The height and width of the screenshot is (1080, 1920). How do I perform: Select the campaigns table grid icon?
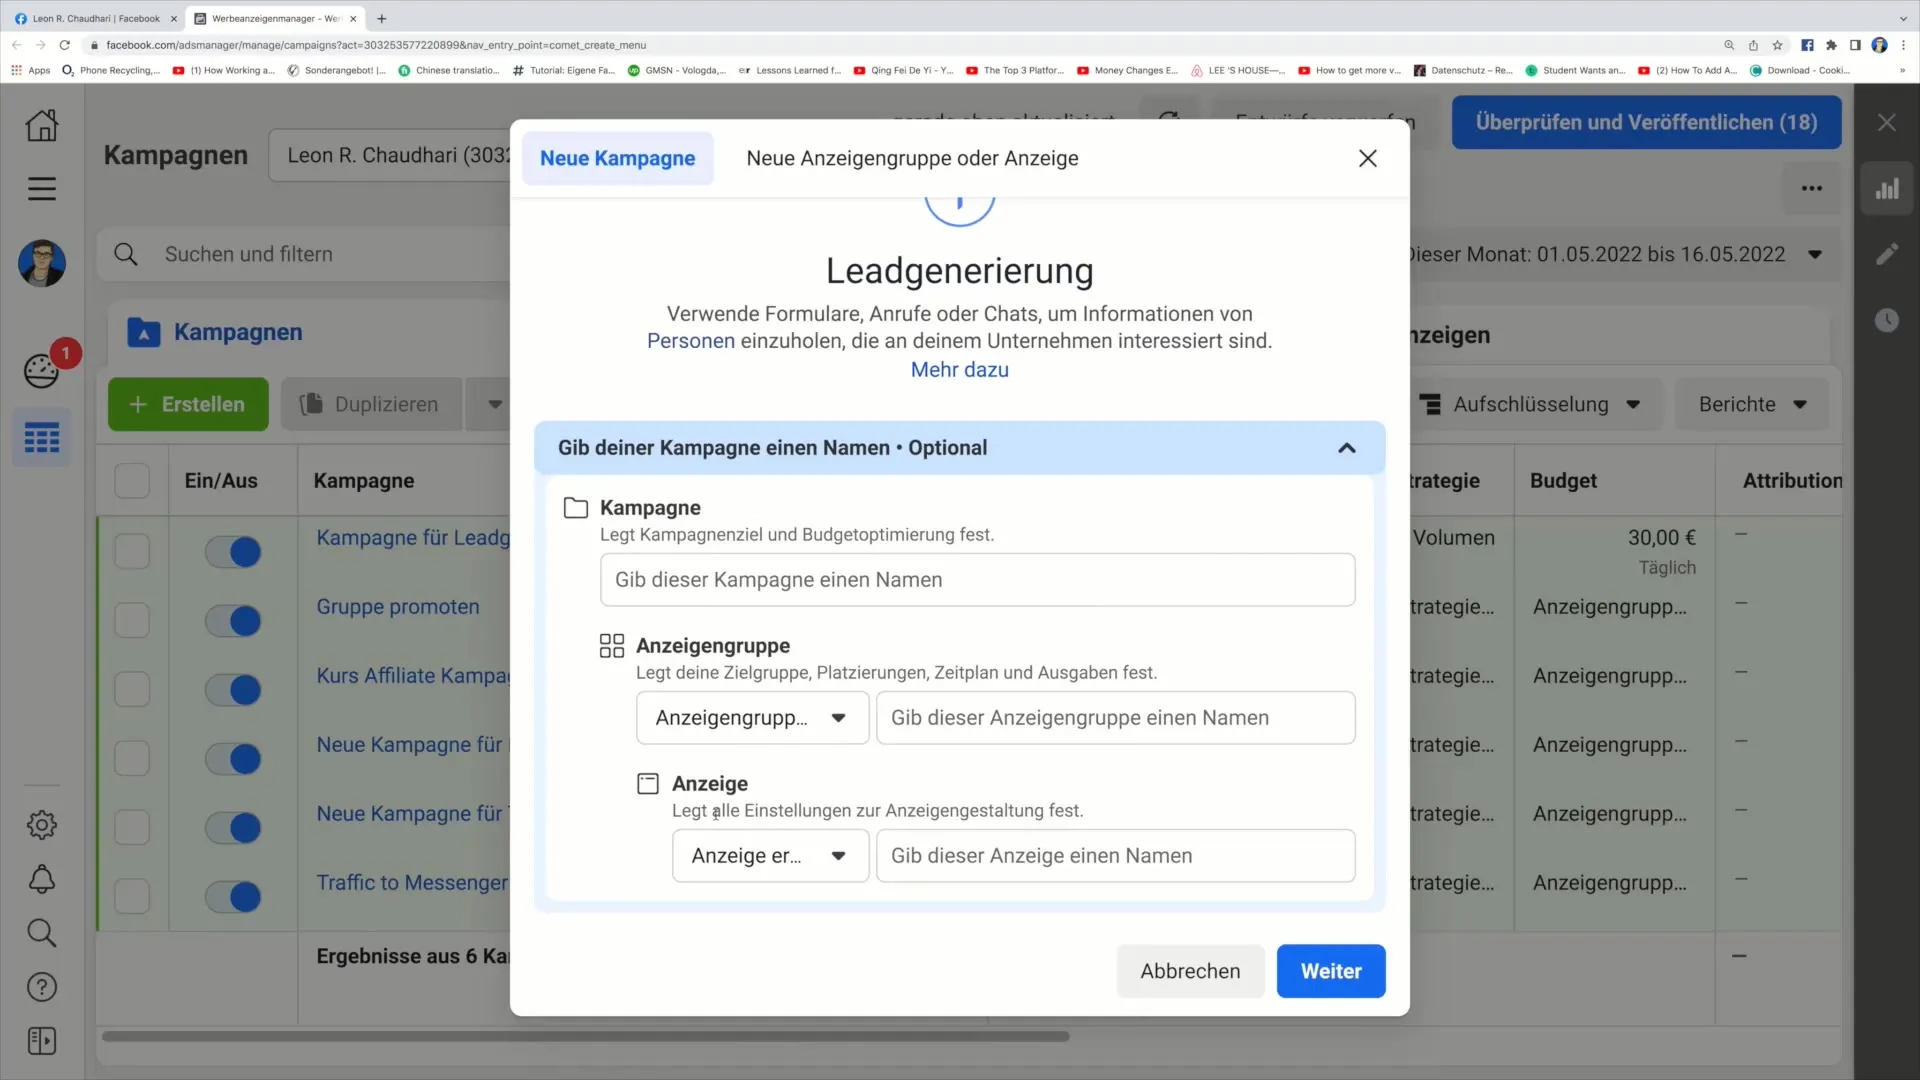(42, 438)
